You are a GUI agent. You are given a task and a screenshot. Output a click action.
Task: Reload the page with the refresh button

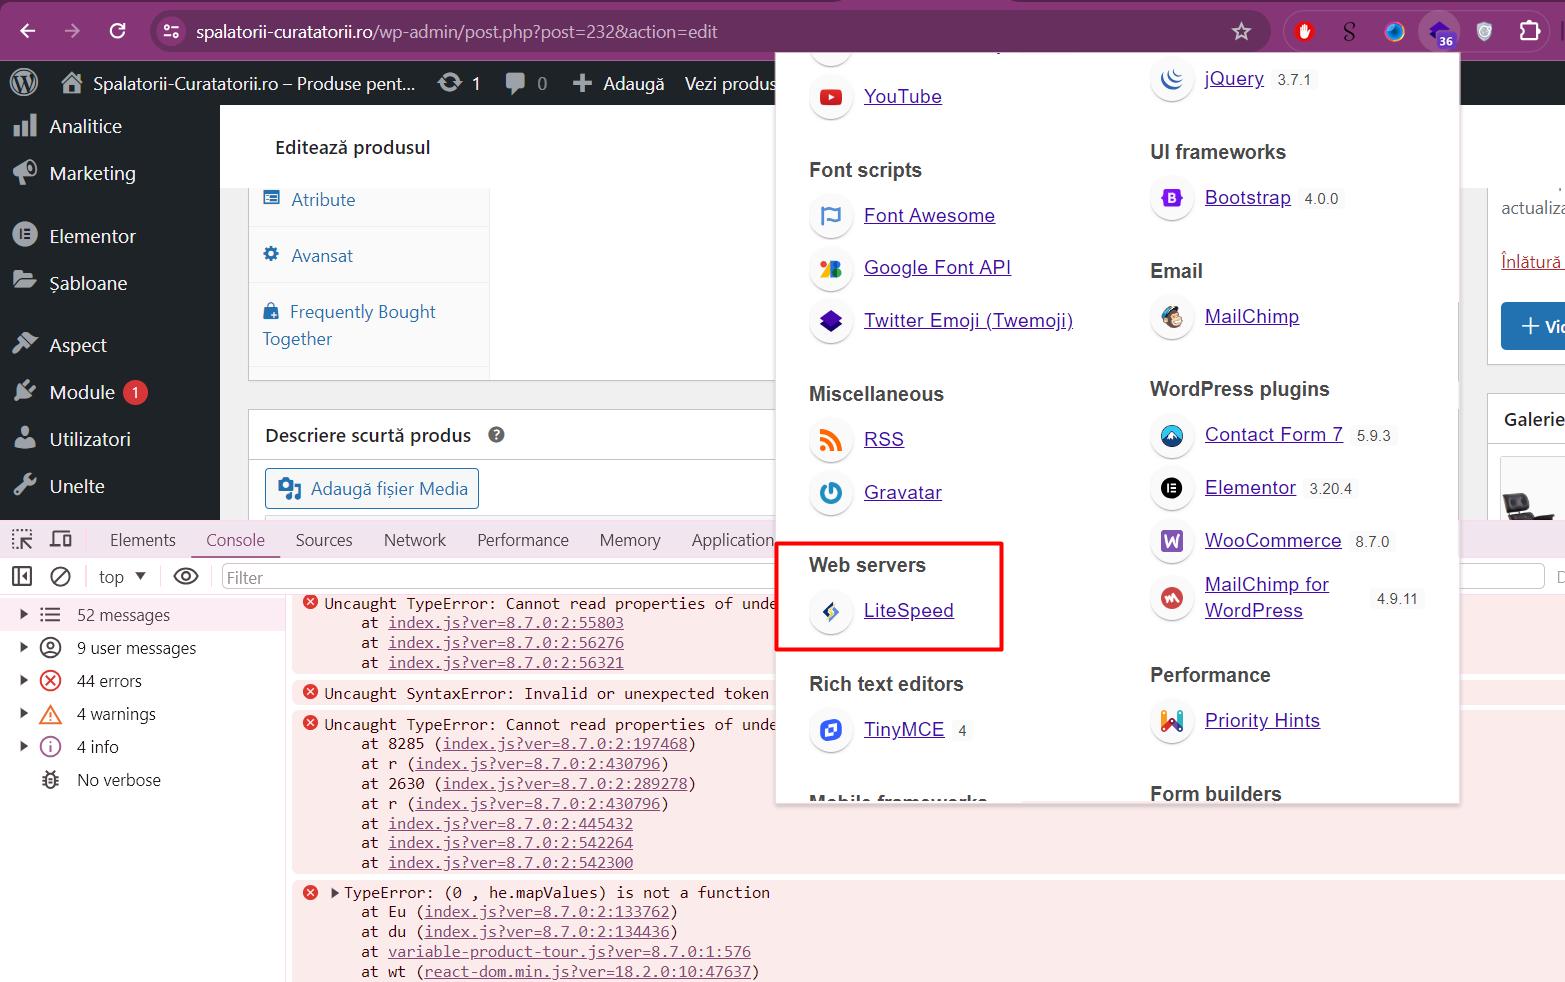click(118, 31)
